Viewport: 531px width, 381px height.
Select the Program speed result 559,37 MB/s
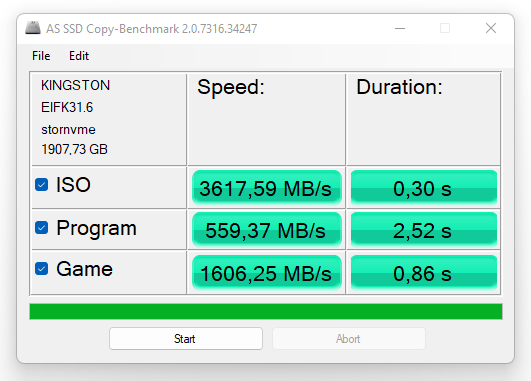point(267,230)
